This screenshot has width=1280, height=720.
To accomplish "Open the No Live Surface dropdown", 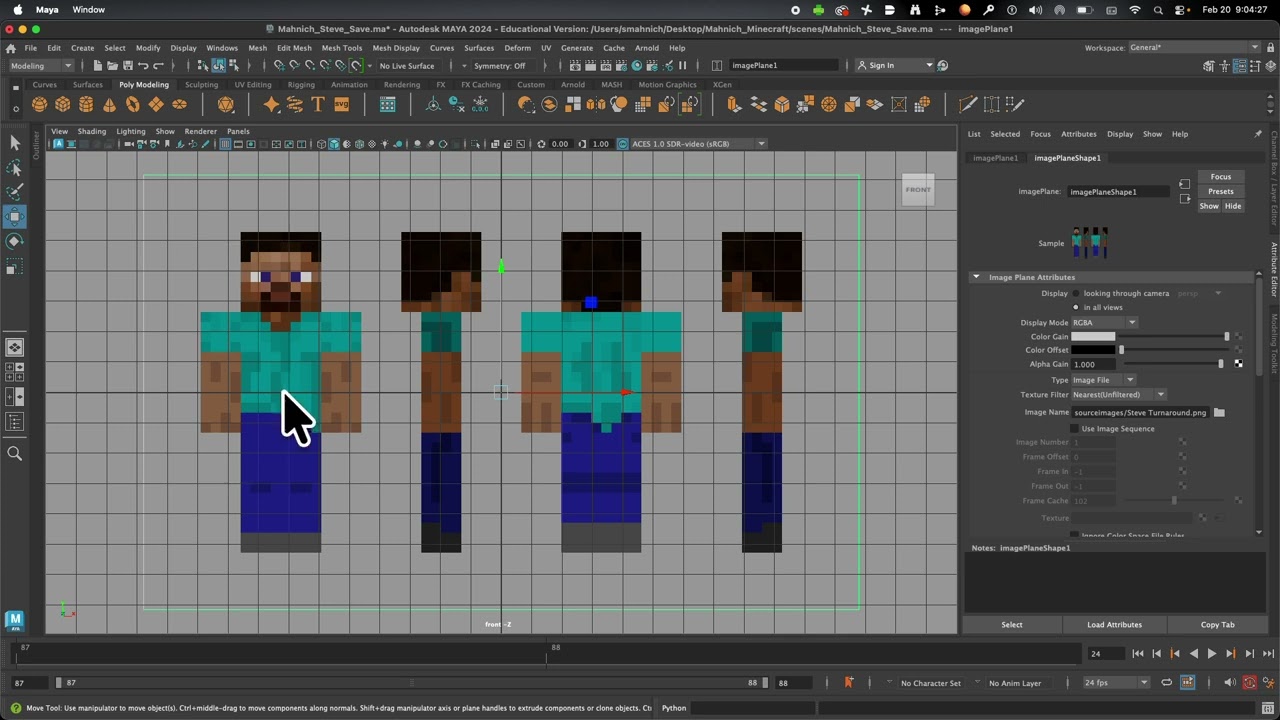I will click(407, 65).
